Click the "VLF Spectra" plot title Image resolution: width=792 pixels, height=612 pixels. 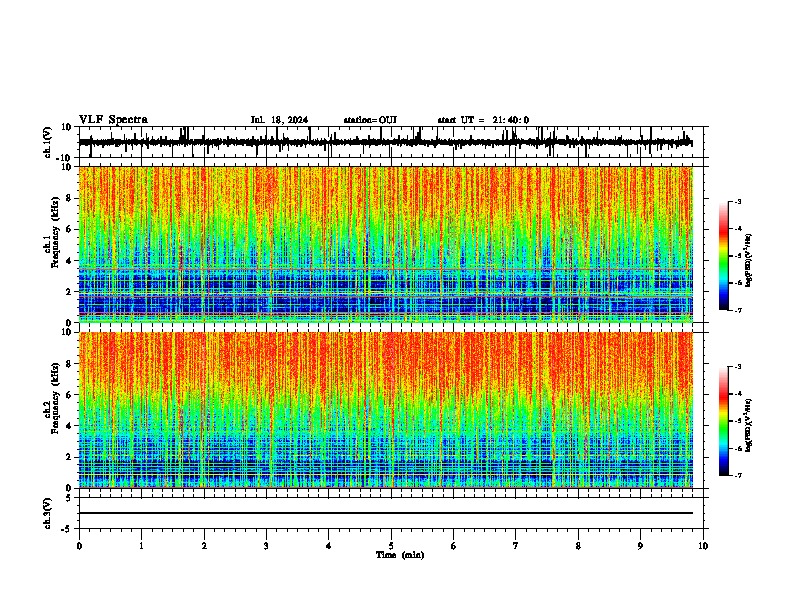coord(113,120)
